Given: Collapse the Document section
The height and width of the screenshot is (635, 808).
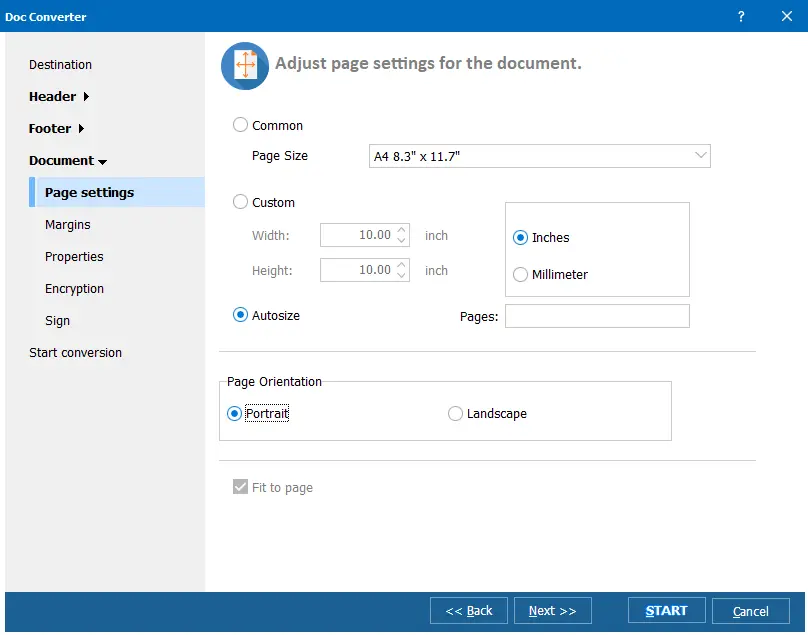Looking at the screenshot, I should 68,161.
